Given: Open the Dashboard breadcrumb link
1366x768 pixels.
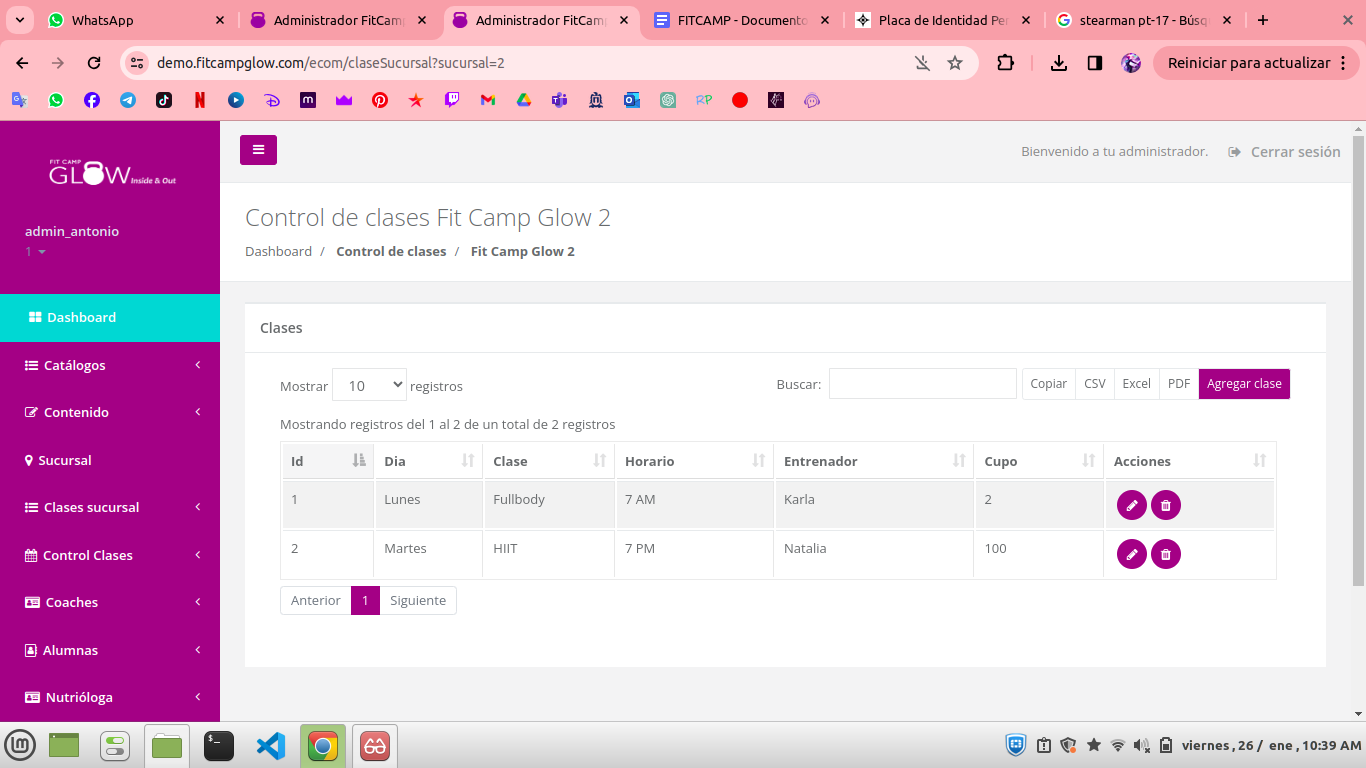Looking at the screenshot, I should coord(278,252).
